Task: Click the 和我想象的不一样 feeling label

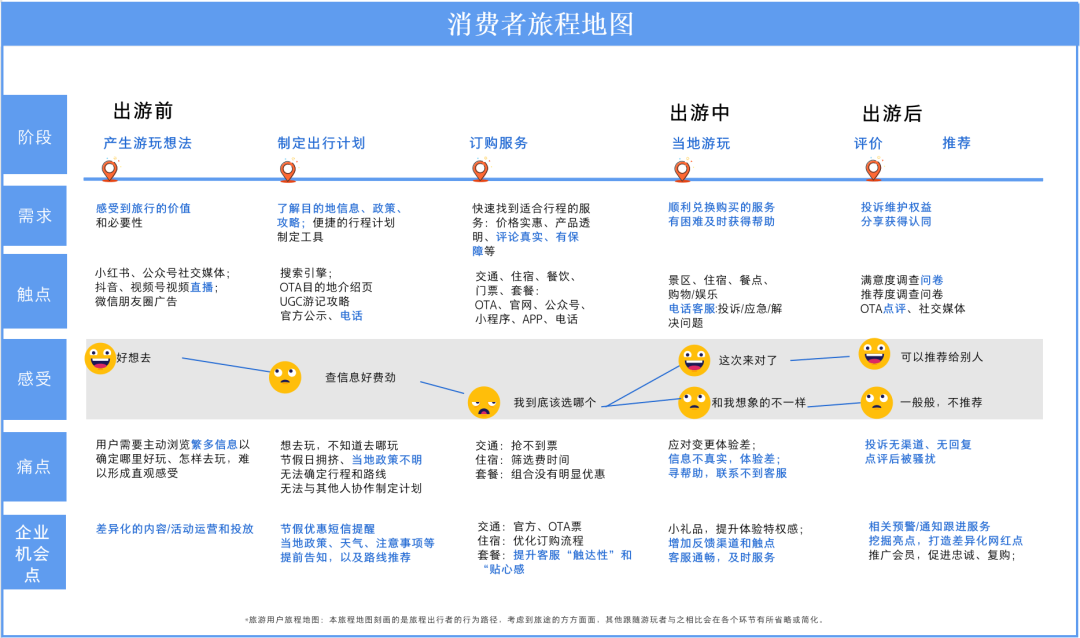Action: 758,402
